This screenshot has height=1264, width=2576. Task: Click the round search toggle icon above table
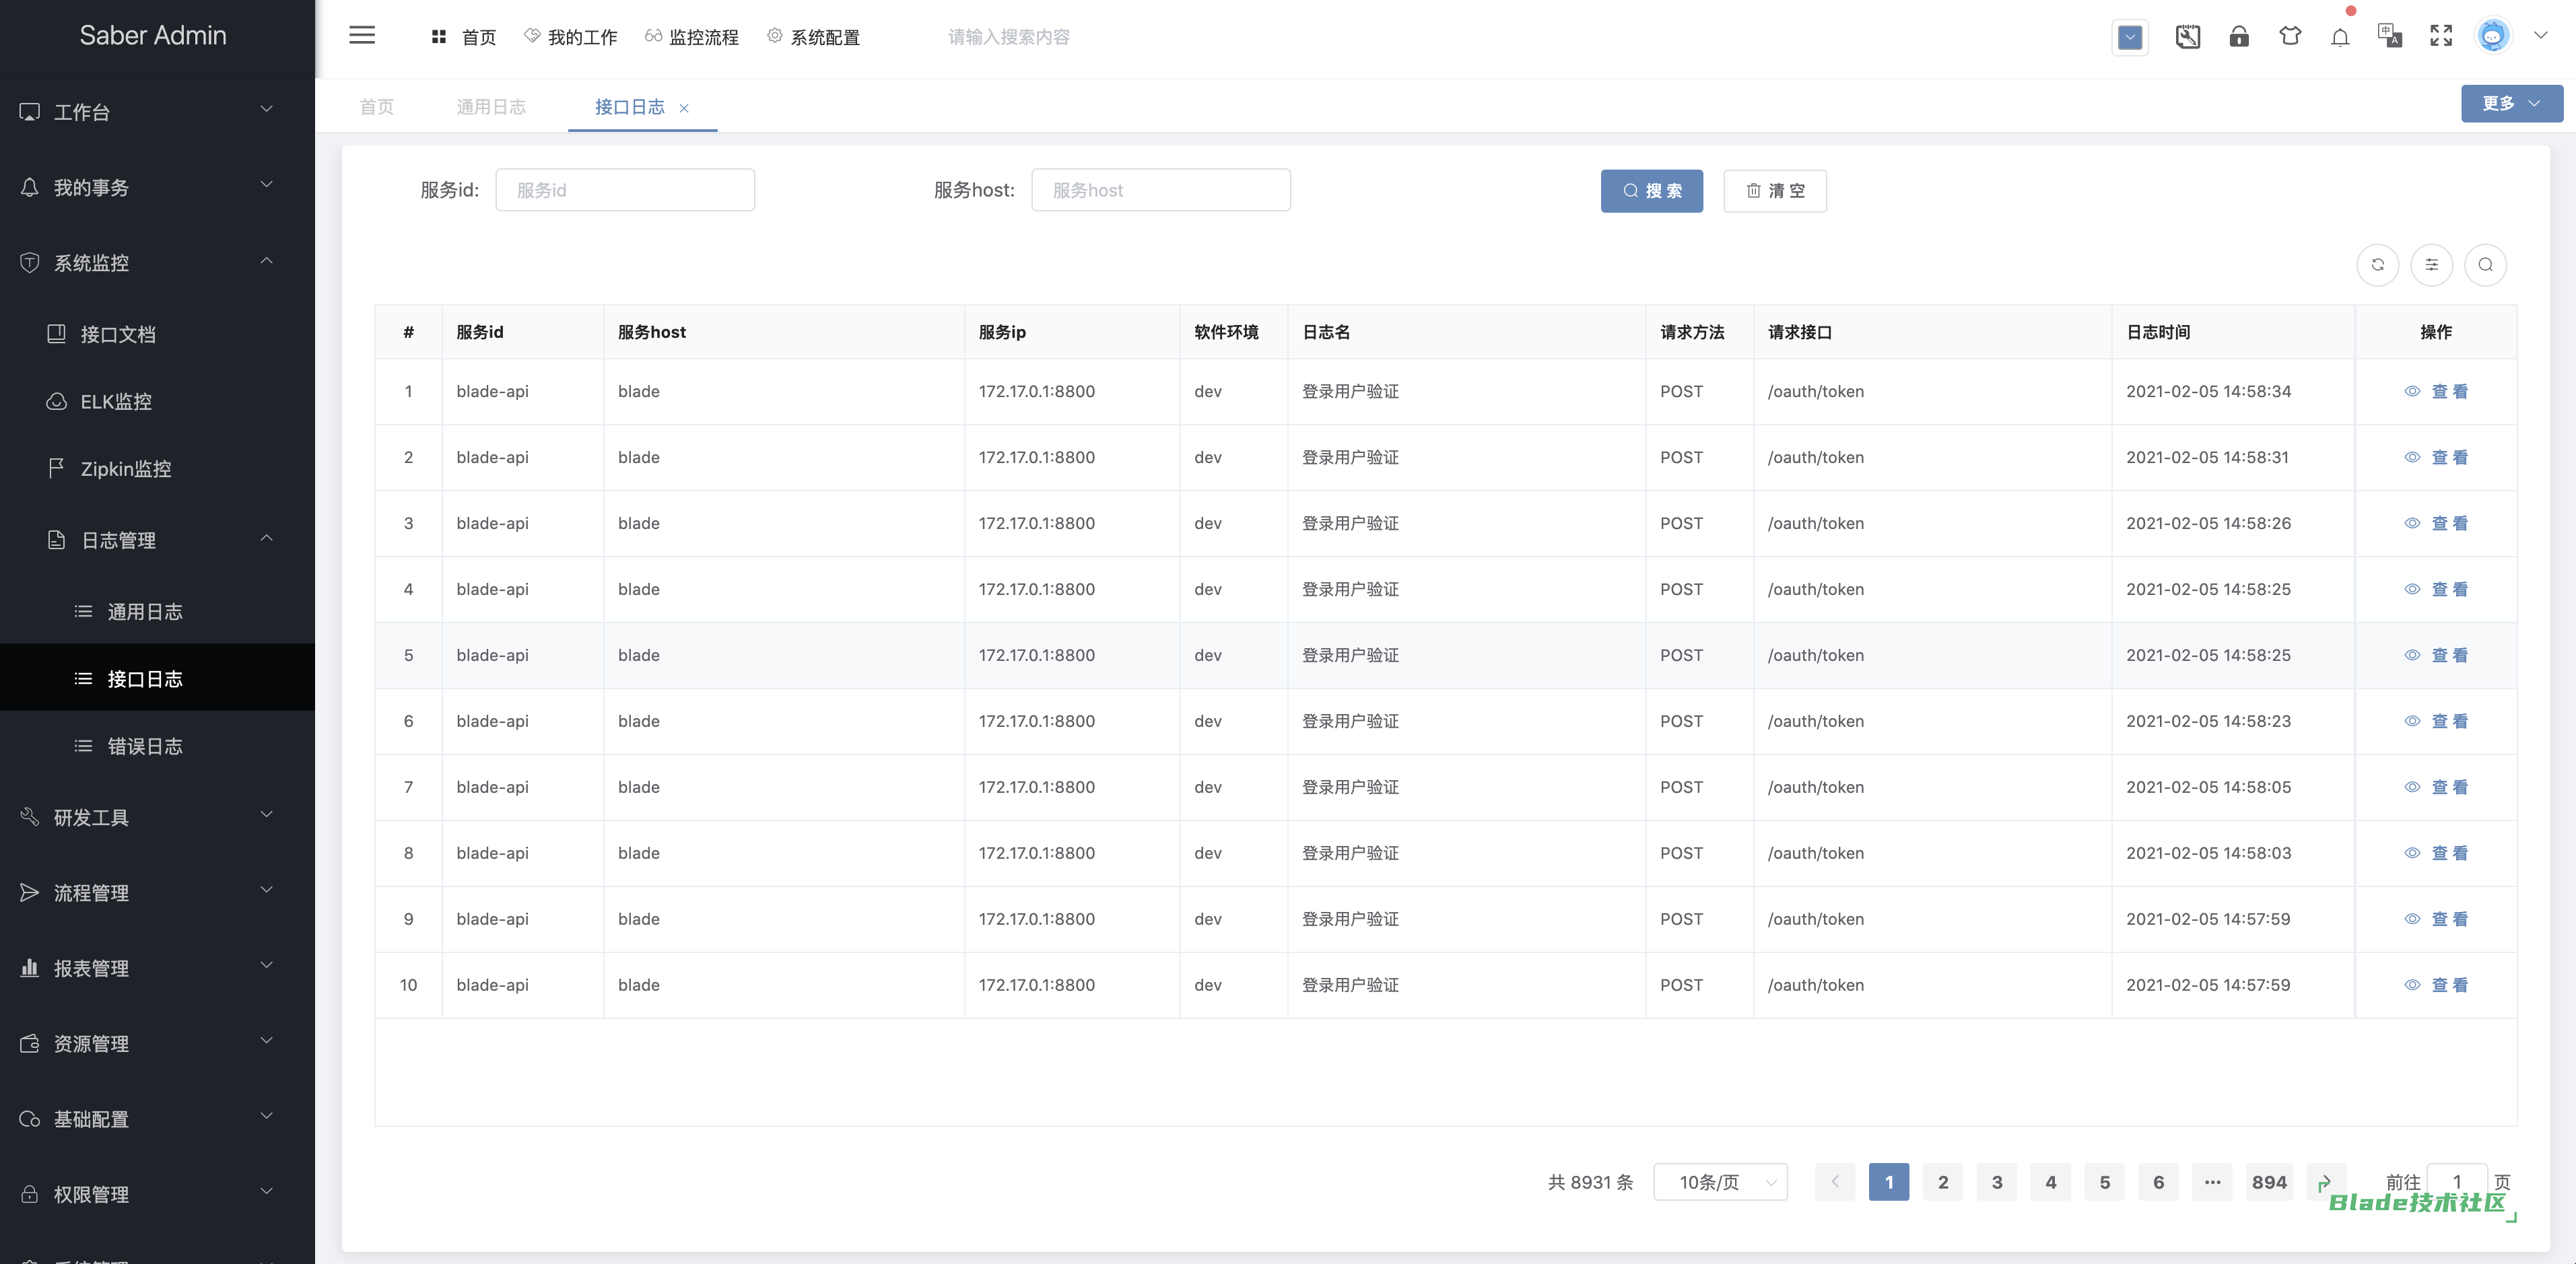pyautogui.click(x=2485, y=265)
